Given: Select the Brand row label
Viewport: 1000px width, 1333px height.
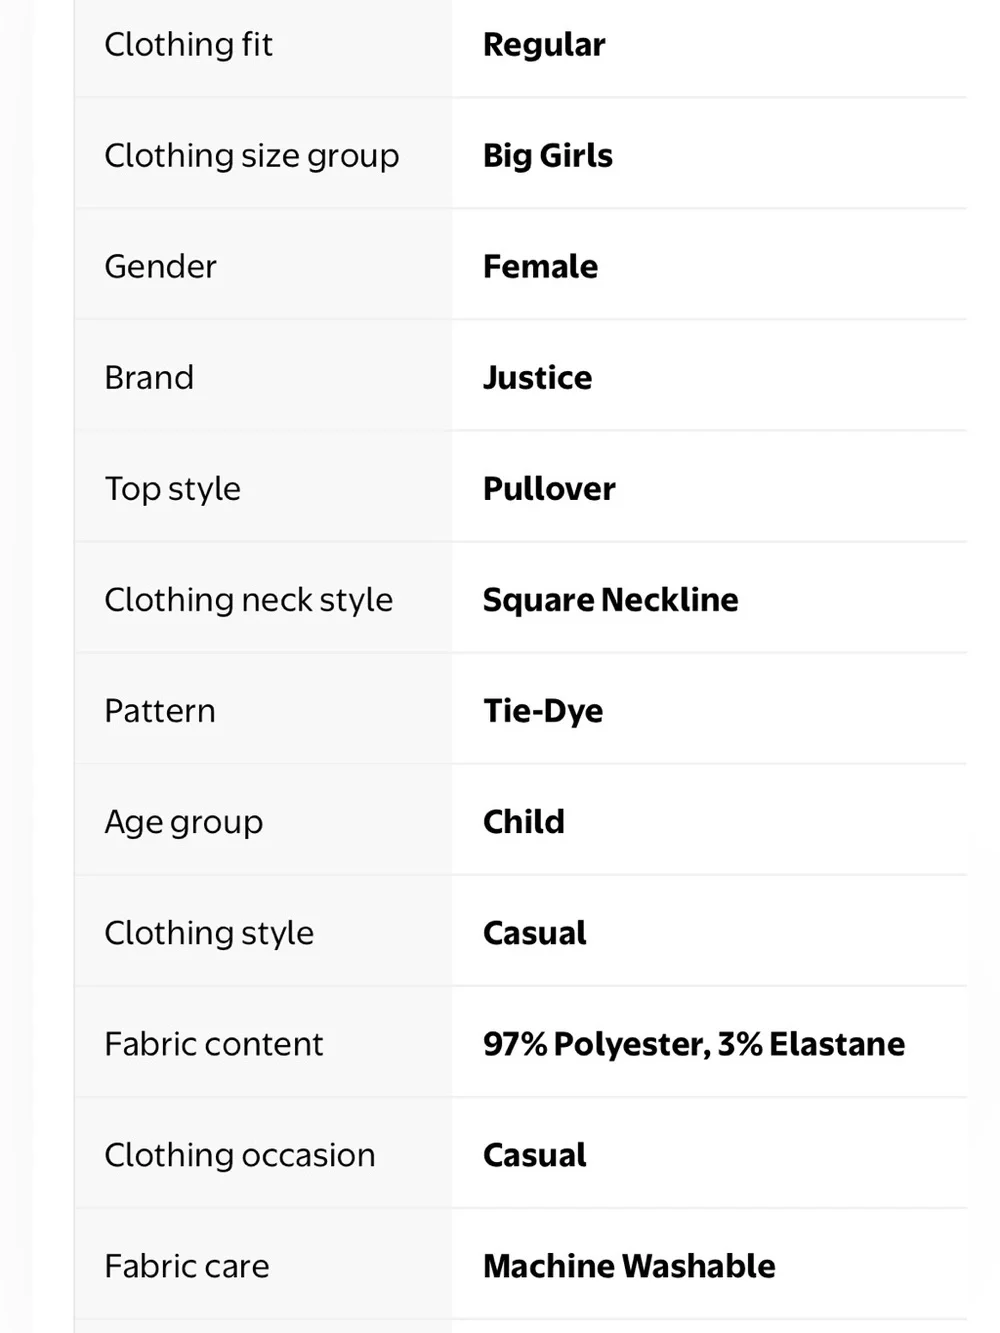Looking at the screenshot, I should (x=149, y=378).
